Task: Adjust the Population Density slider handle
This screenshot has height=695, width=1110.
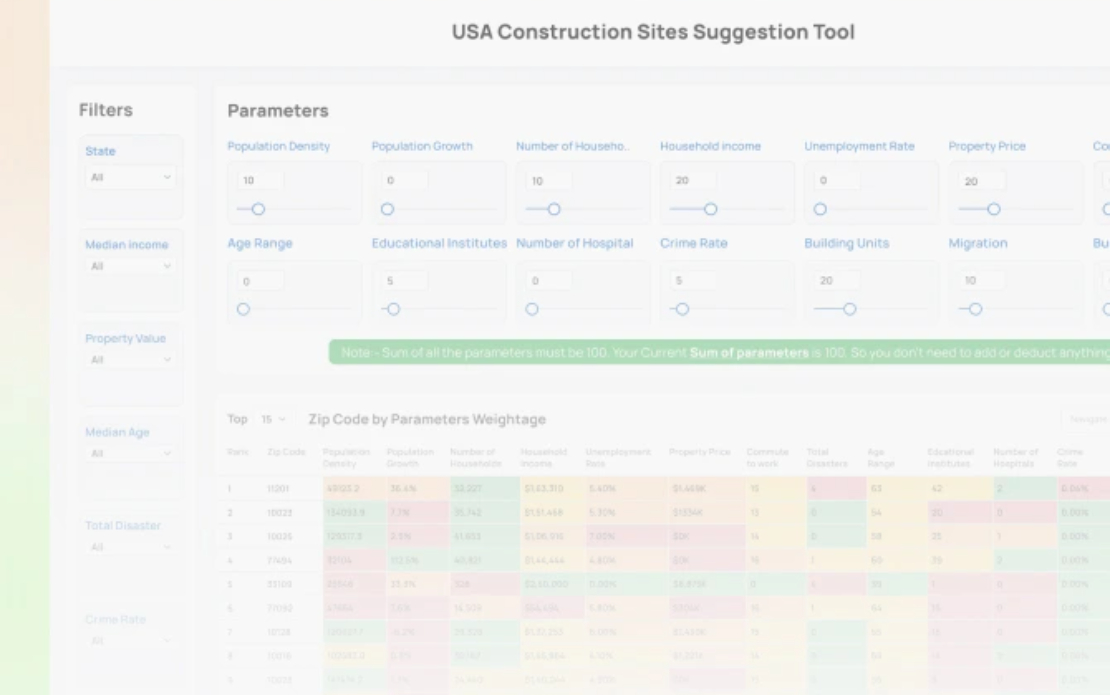Action: point(258,209)
